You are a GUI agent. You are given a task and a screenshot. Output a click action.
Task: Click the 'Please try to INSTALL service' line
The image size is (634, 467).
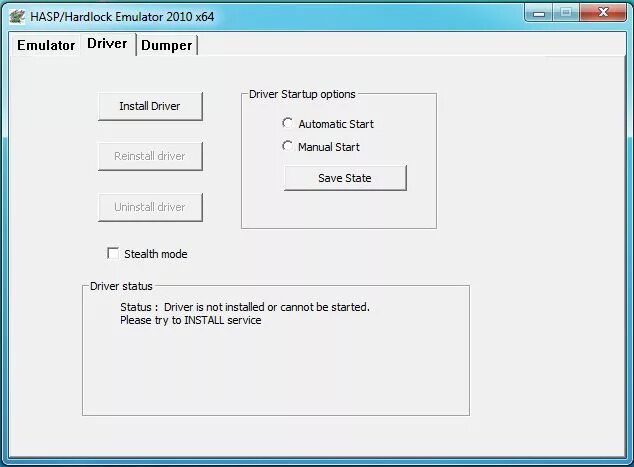pyautogui.click(x=190, y=320)
